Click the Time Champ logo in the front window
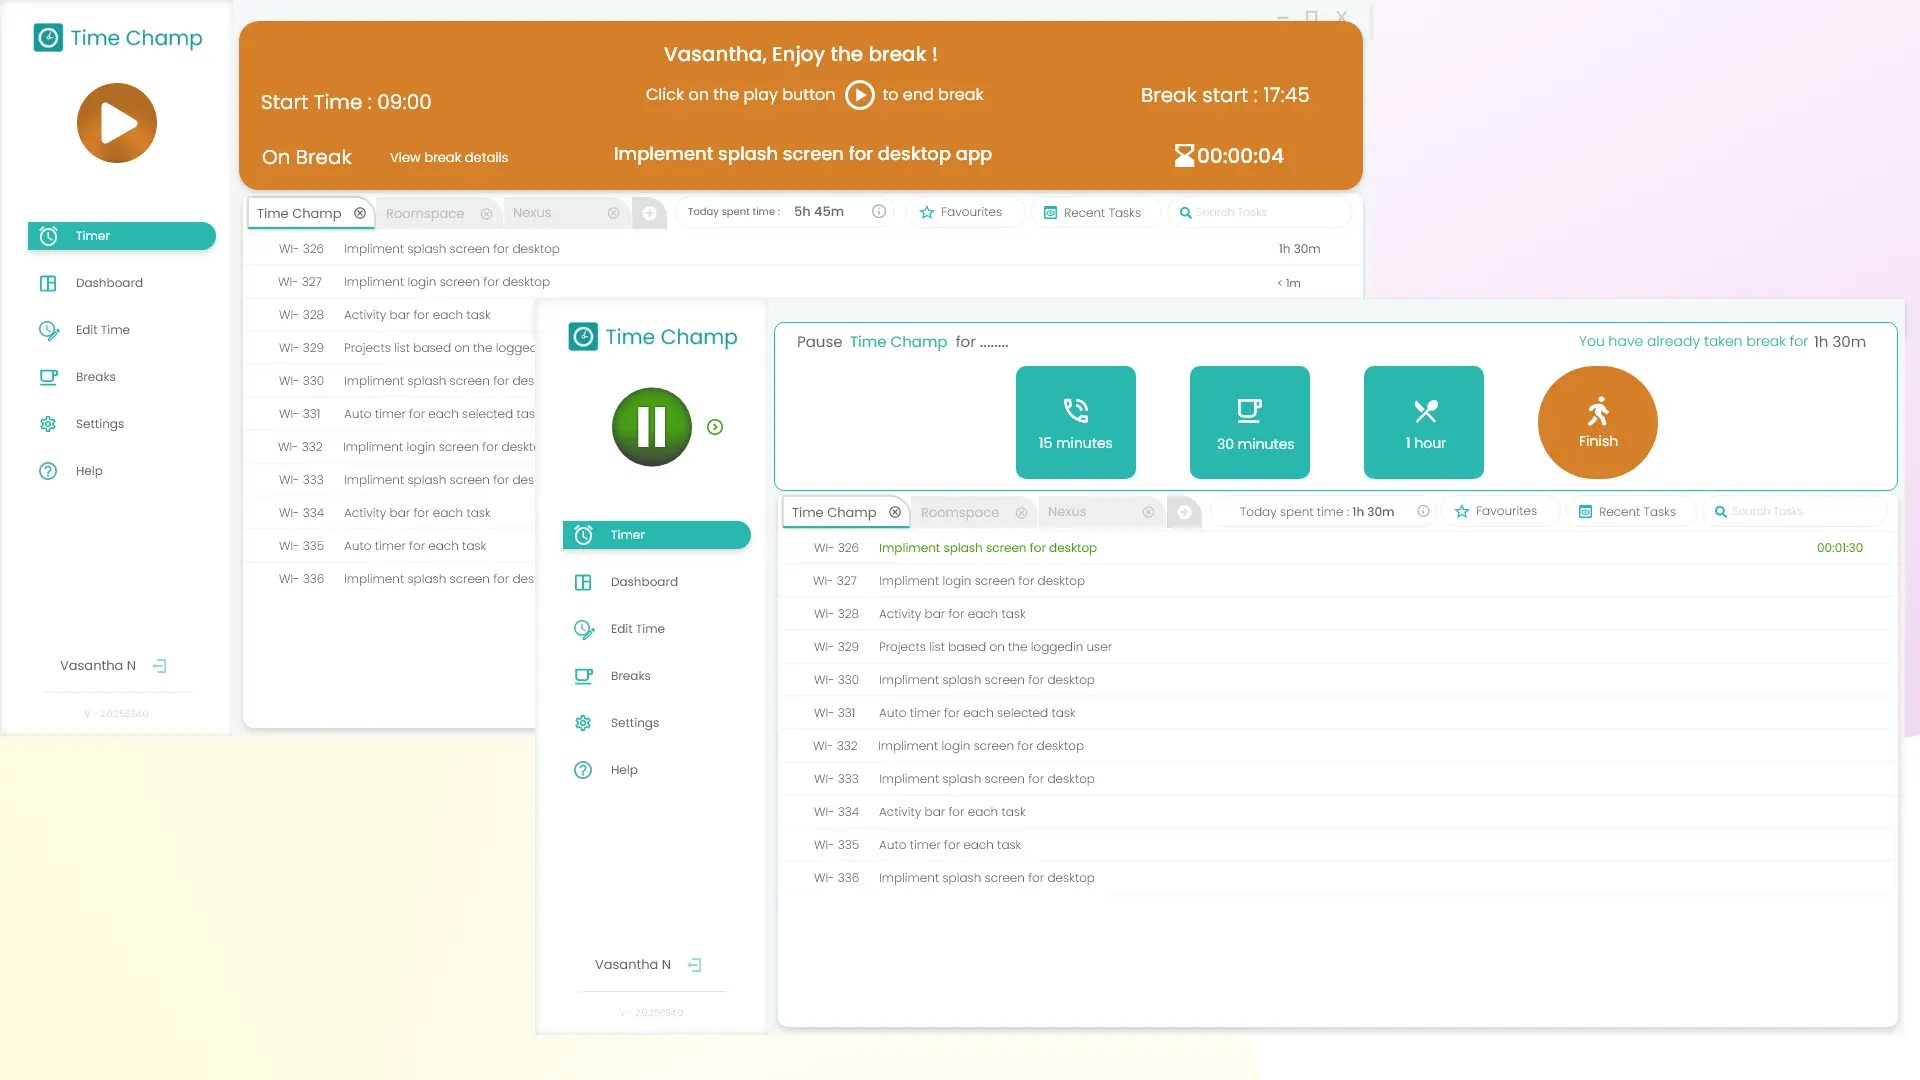The image size is (1920, 1080). click(653, 337)
